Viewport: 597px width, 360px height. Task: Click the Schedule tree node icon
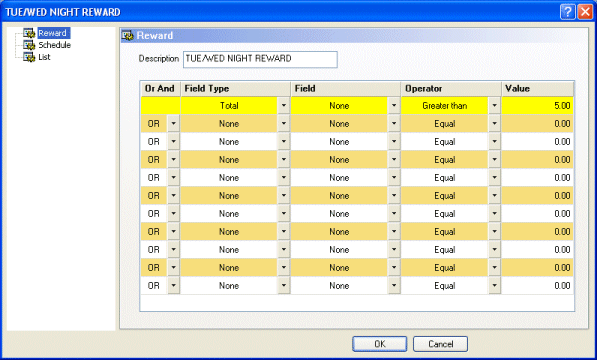click(29, 45)
